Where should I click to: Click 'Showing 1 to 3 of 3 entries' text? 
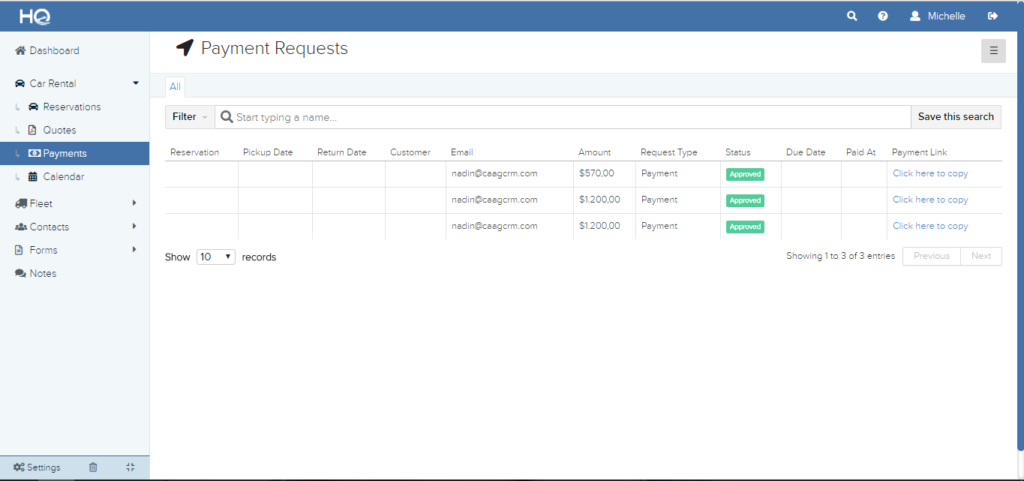pos(840,256)
